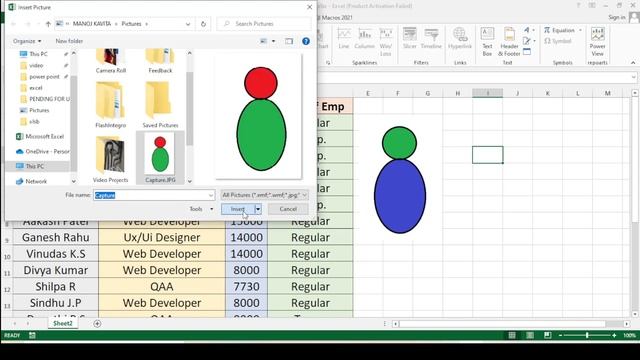The width and height of the screenshot is (640, 360).
Task: Select the blue oval shape in the worksheet
Action: [x=400, y=196]
